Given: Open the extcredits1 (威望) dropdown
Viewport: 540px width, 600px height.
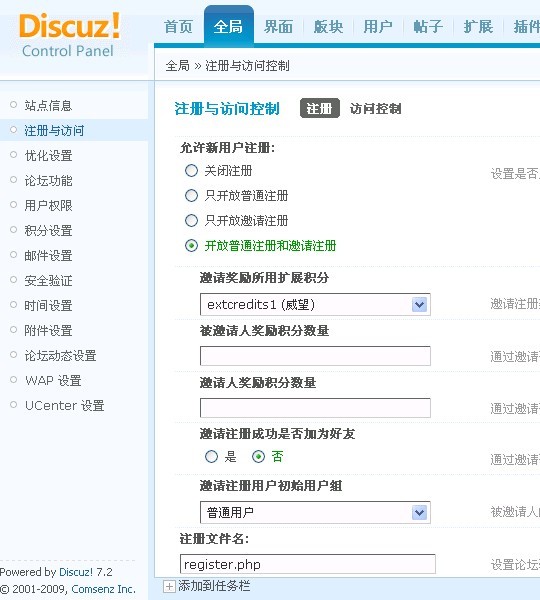Looking at the screenshot, I should 315,305.
